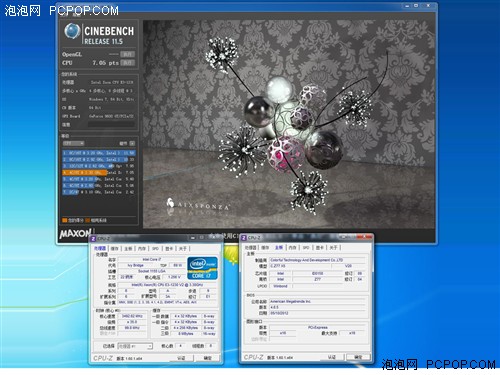Viewport: 500px width, 375px height.
Task: Run the OpenGL benchmark button
Action: [128, 54]
